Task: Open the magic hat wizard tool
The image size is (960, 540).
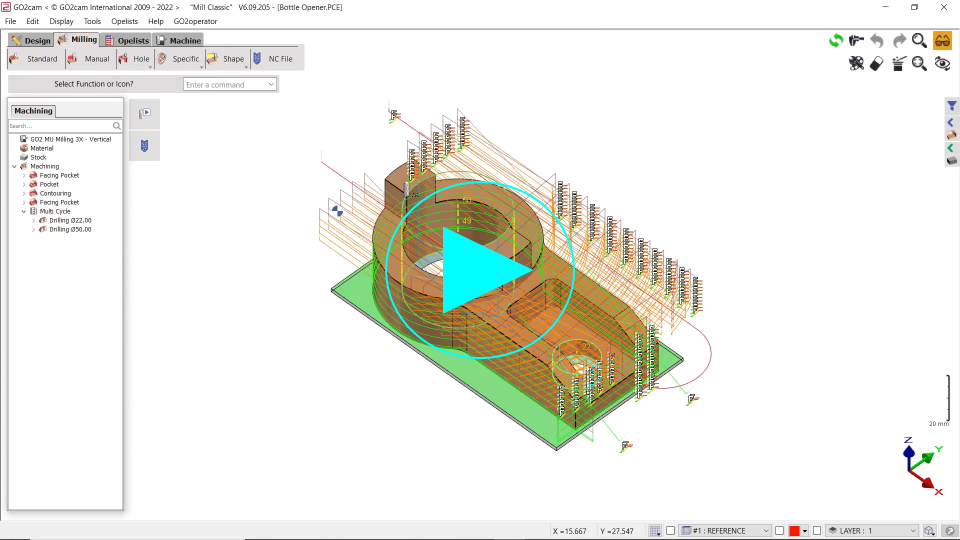Action: click(898, 63)
